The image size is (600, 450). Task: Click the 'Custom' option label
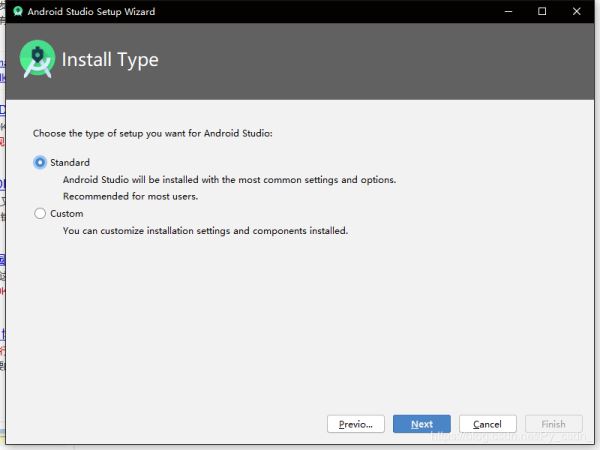tap(67, 213)
